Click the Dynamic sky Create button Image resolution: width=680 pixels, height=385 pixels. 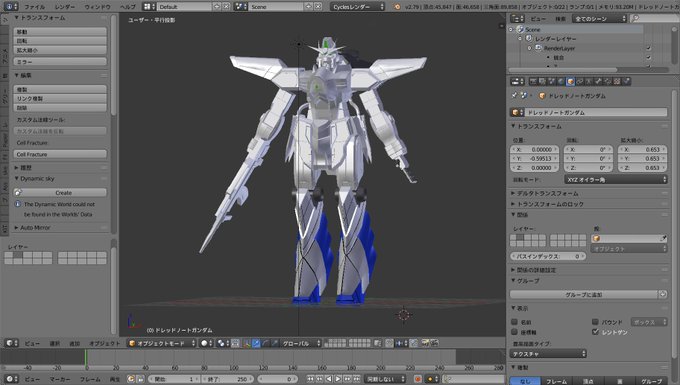pyautogui.click(x=60, y=192)
